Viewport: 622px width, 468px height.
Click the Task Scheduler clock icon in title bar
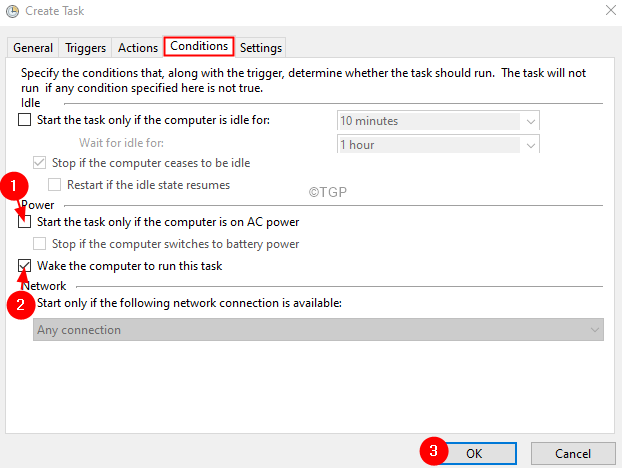(x=11, y=12)
